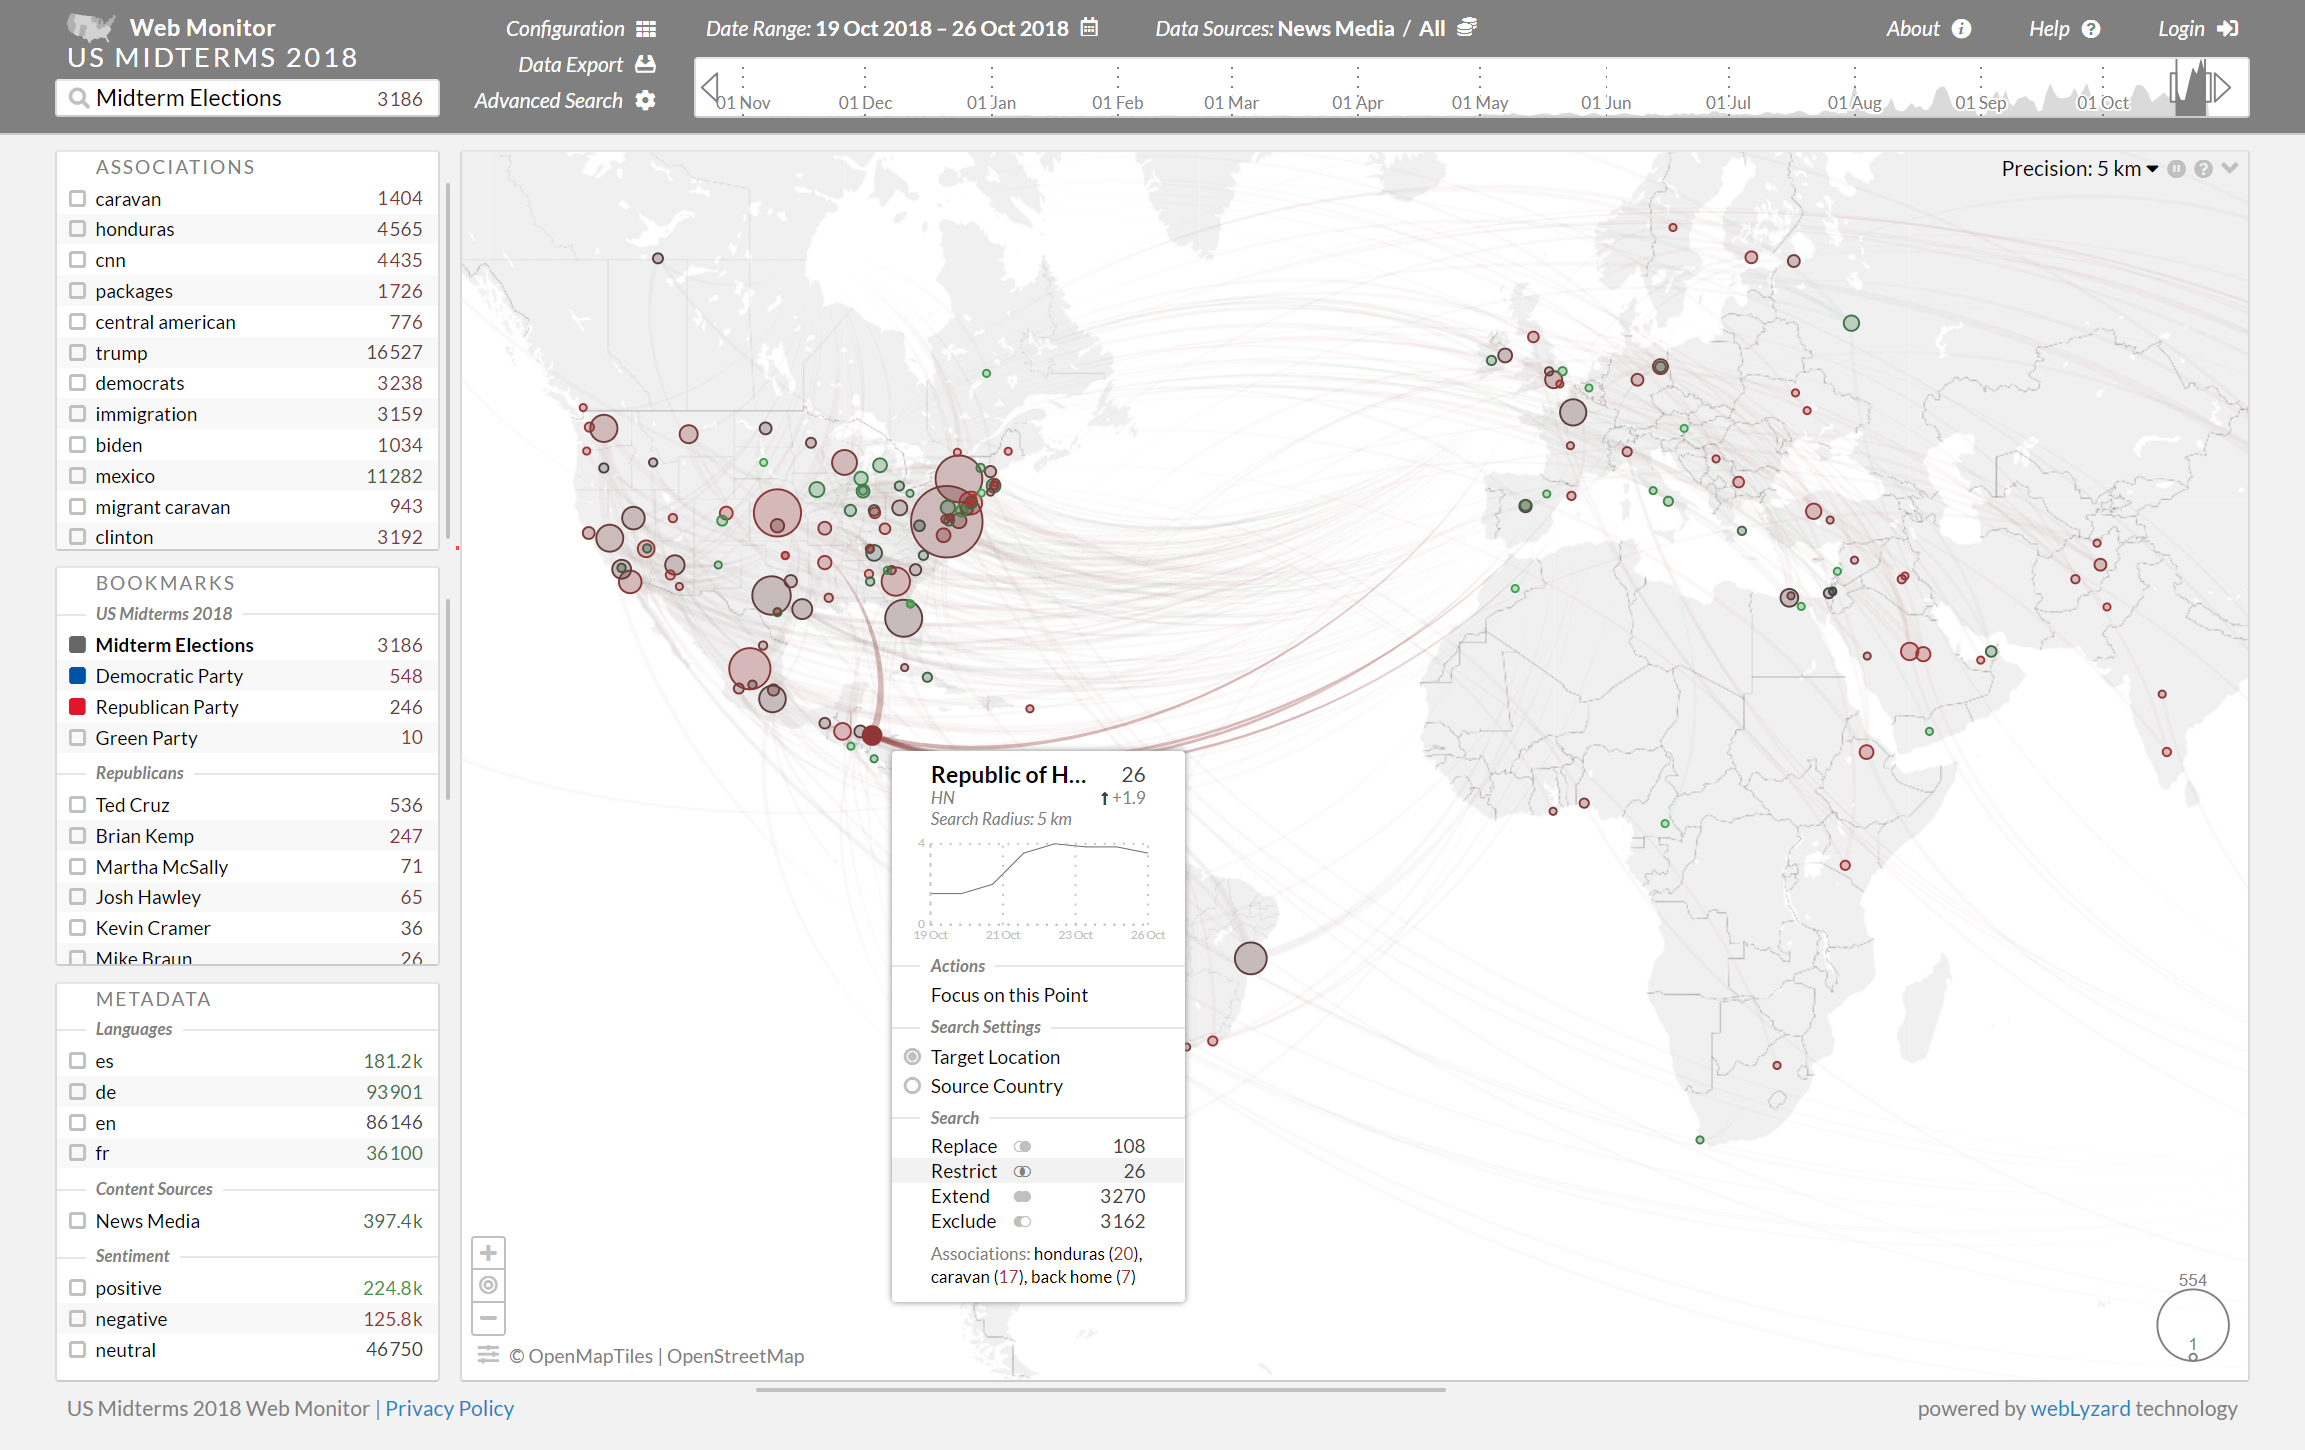Collapse the map panel chevron

point(2230,168)
